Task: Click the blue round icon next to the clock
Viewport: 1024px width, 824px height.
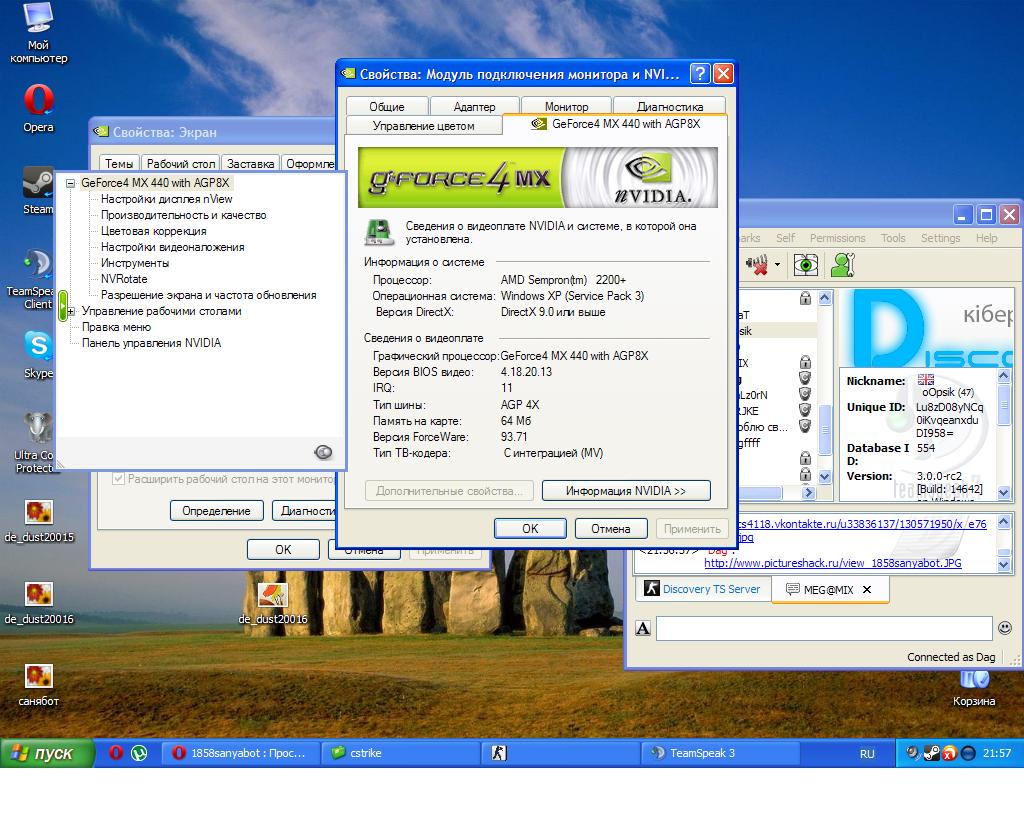Action: [968, 753]
